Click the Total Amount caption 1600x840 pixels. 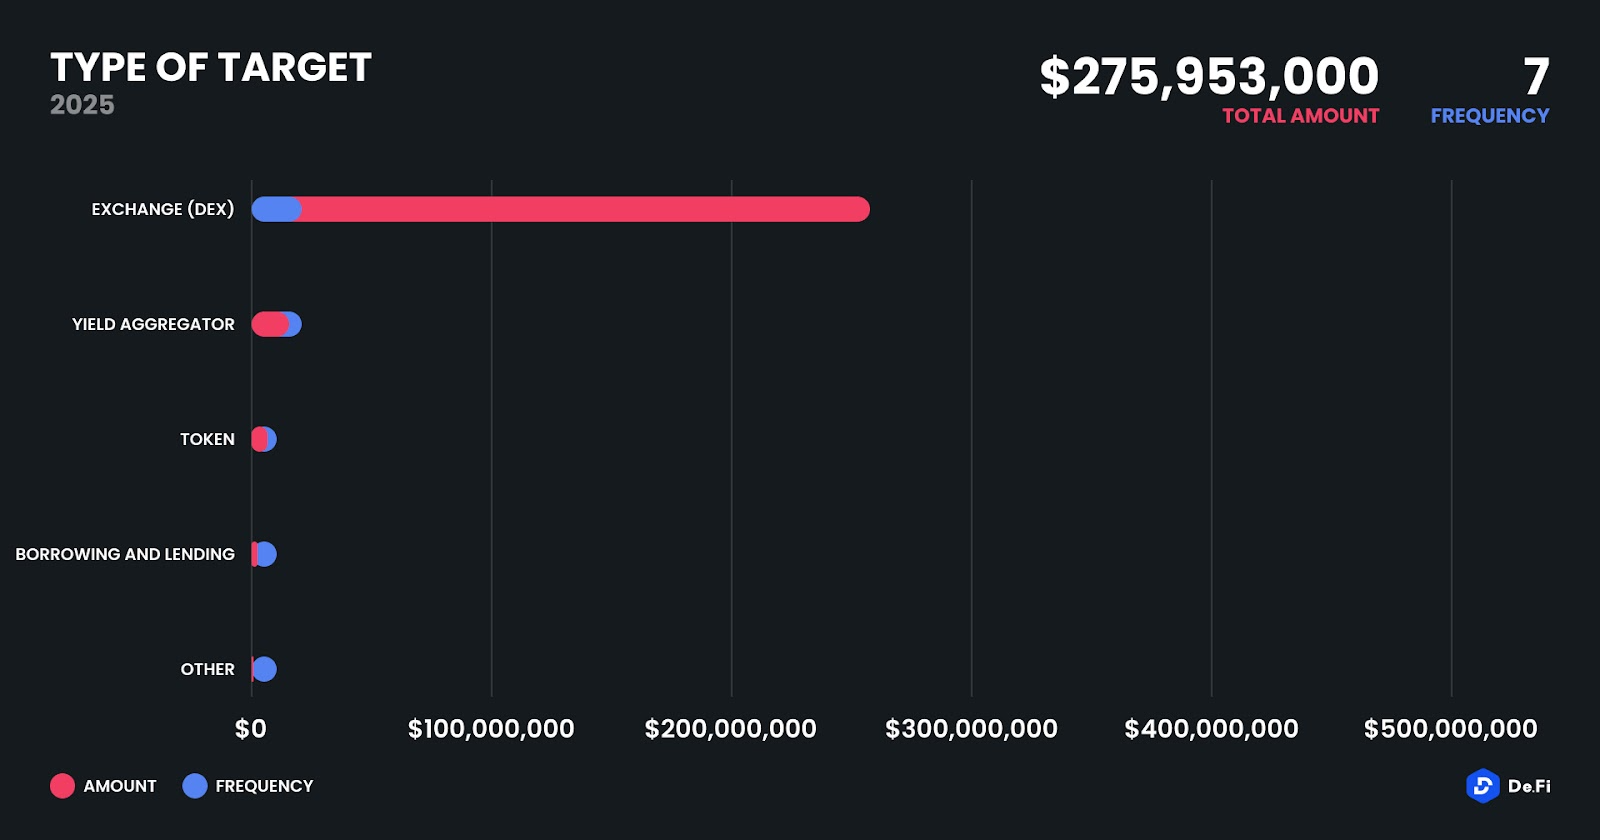[x=1300, y=116]
